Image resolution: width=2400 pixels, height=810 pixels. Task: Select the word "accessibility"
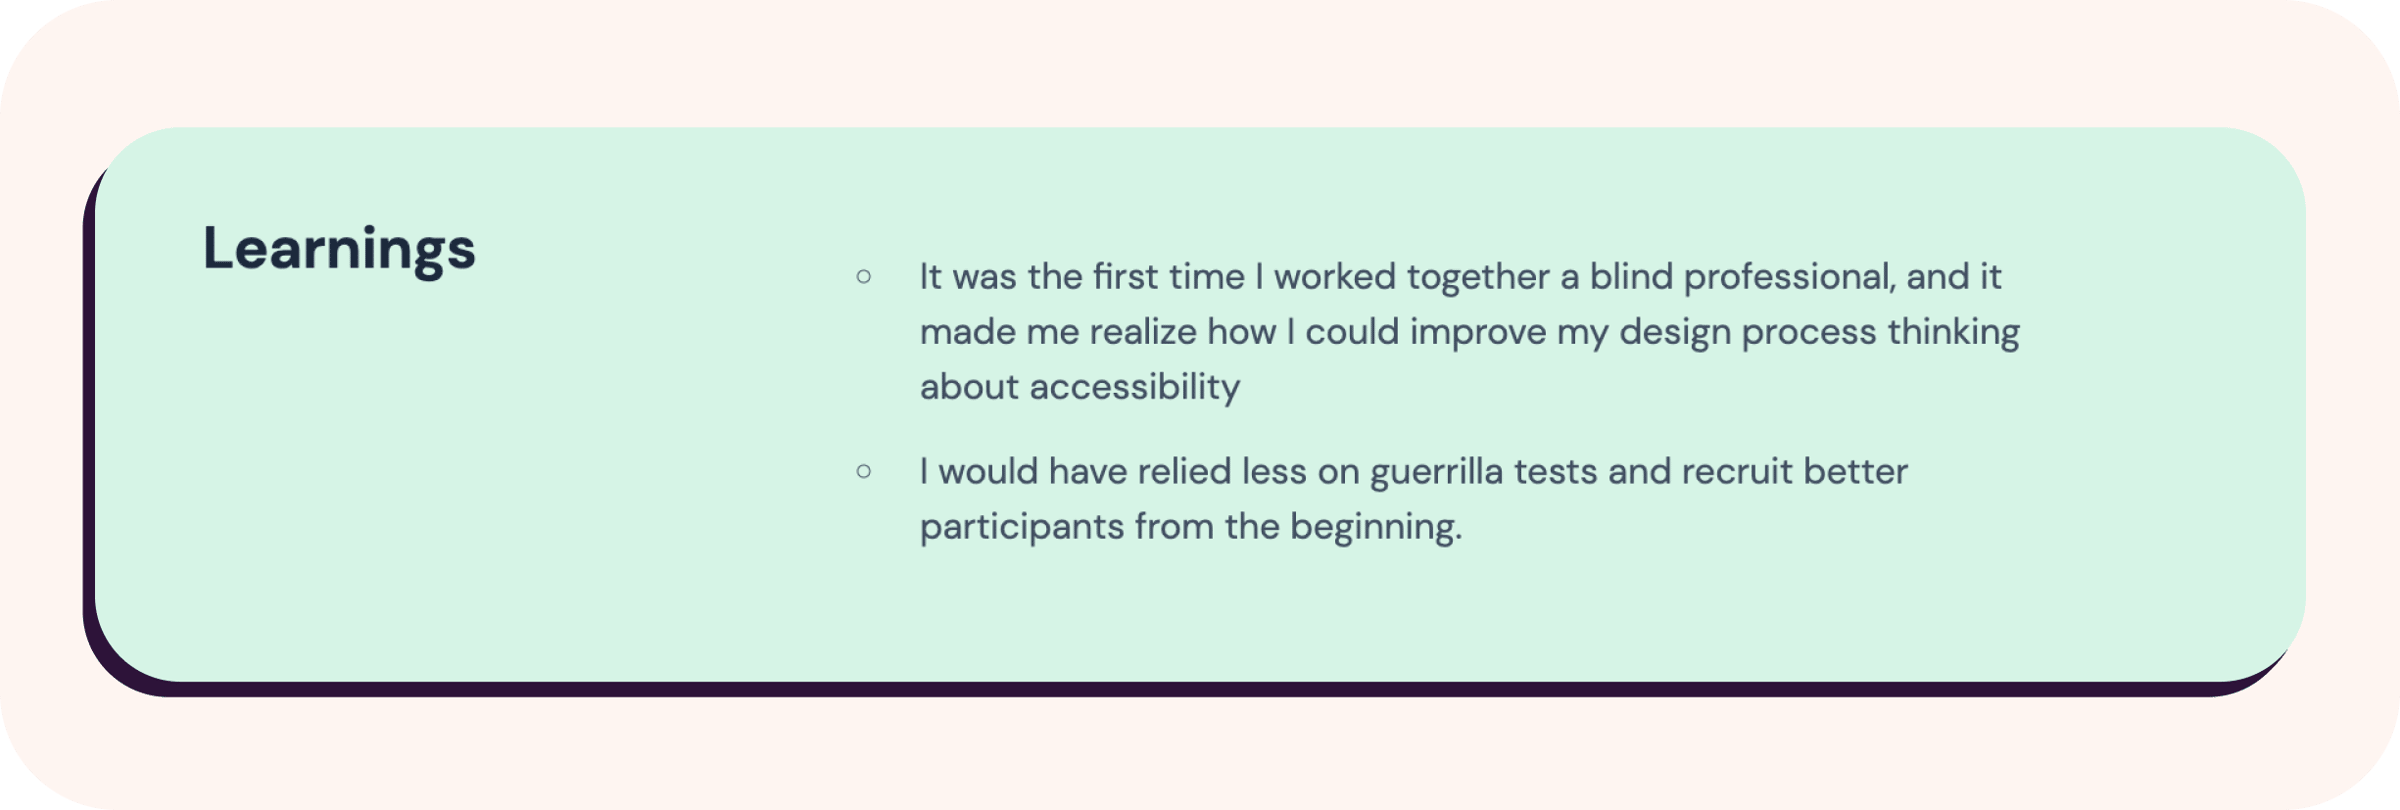click(x=1134, y=387)
